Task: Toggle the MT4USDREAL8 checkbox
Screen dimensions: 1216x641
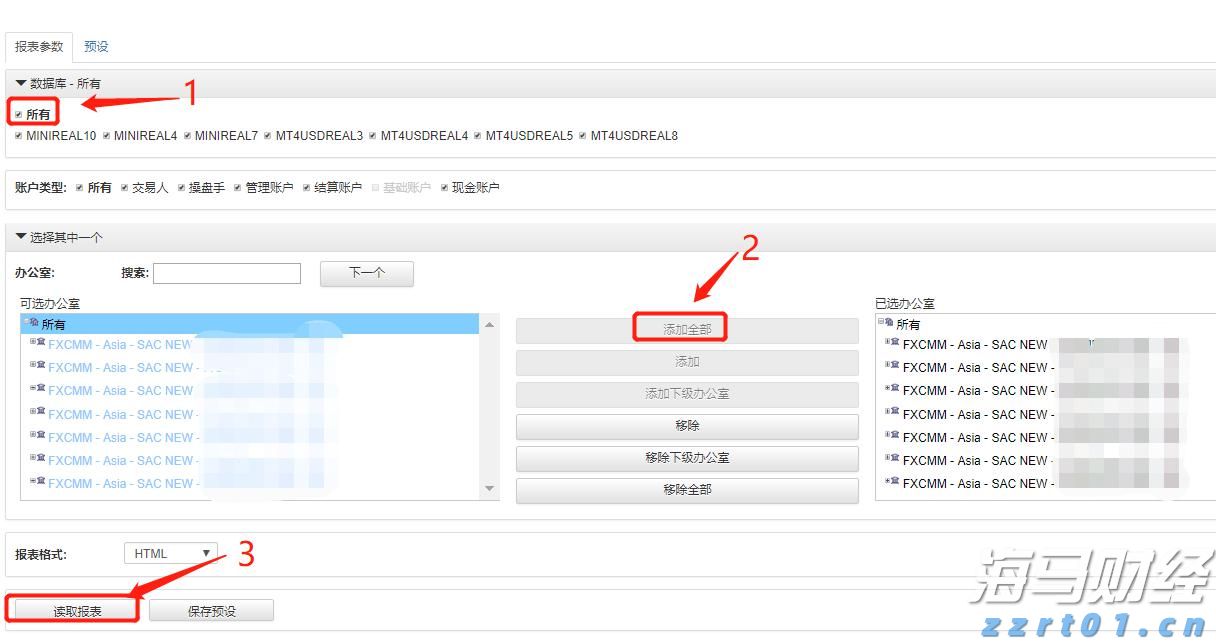Action: [x=583, y=136]
